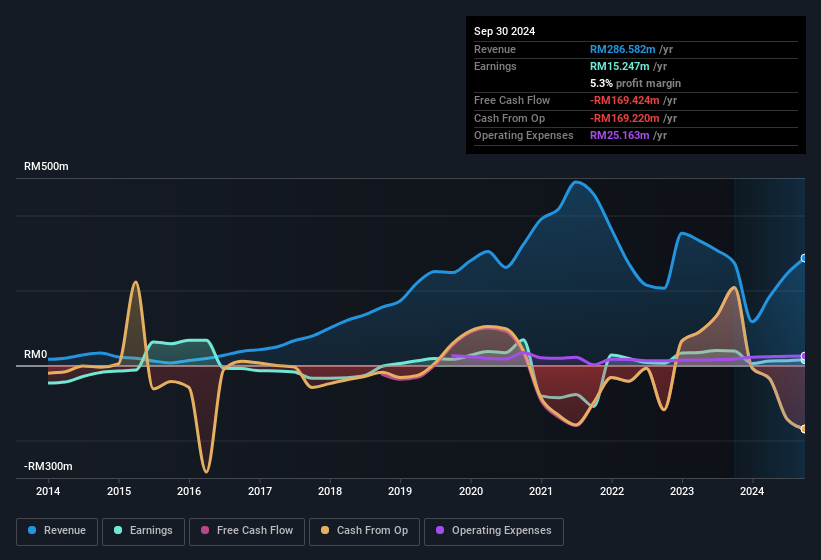Click the Sep 30 2024 tooltip date
Screen dimensions: 821x560
(x=504, y=31)
